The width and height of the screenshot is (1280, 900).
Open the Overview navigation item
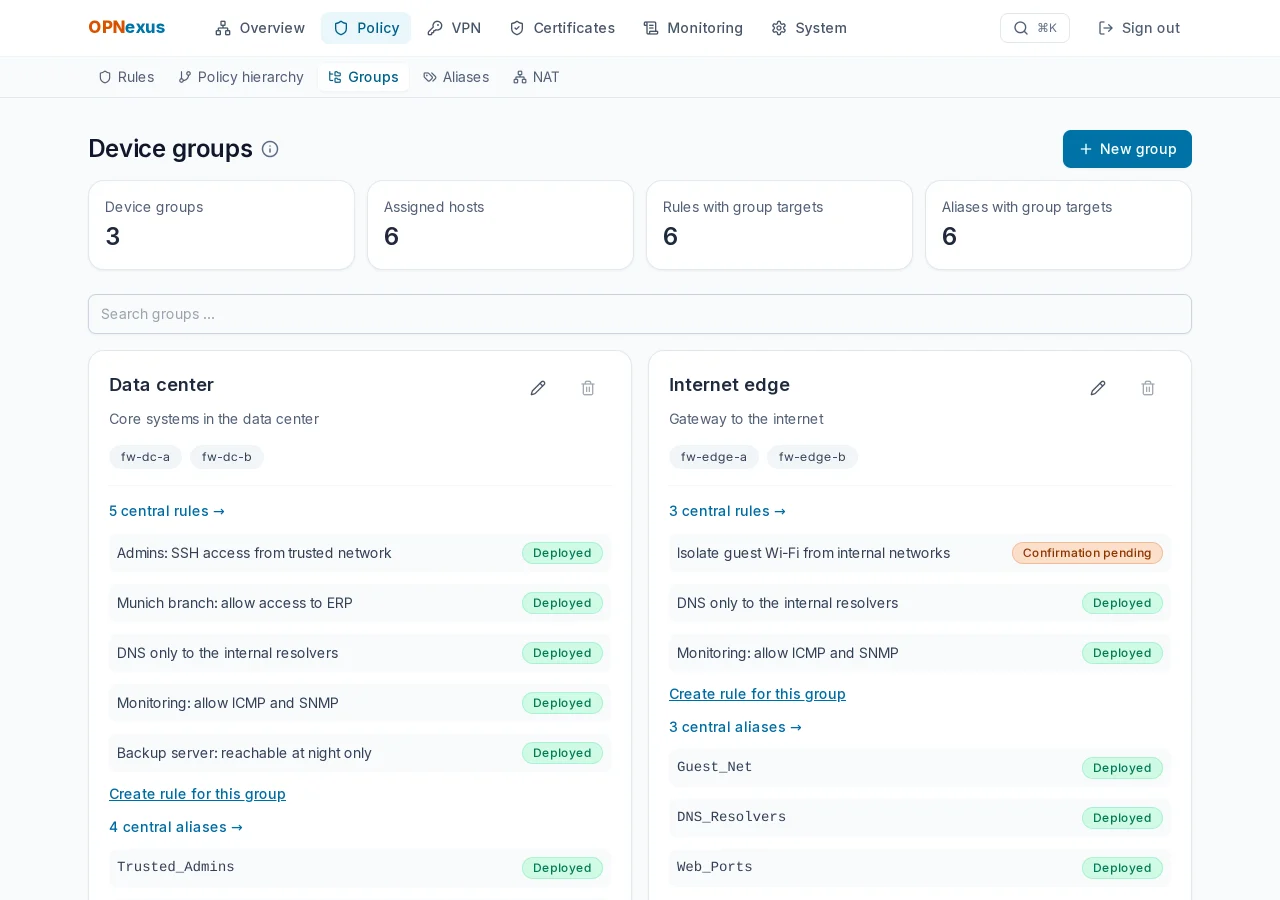coord(260,28)
